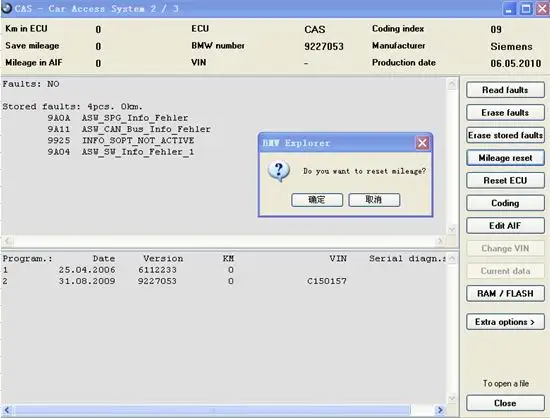Minimize the CAS window
This screenshot has width=550, height=418.
tap(509, 9)
